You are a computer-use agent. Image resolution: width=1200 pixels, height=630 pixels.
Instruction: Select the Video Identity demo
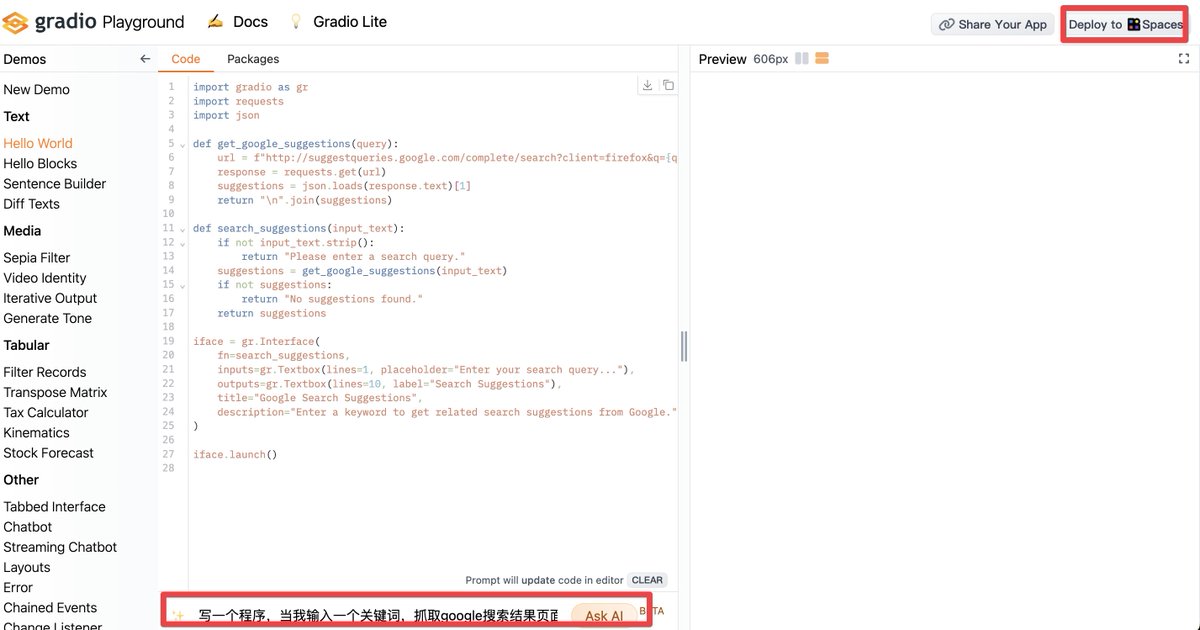pyautogui.click(x=45, y=277)
